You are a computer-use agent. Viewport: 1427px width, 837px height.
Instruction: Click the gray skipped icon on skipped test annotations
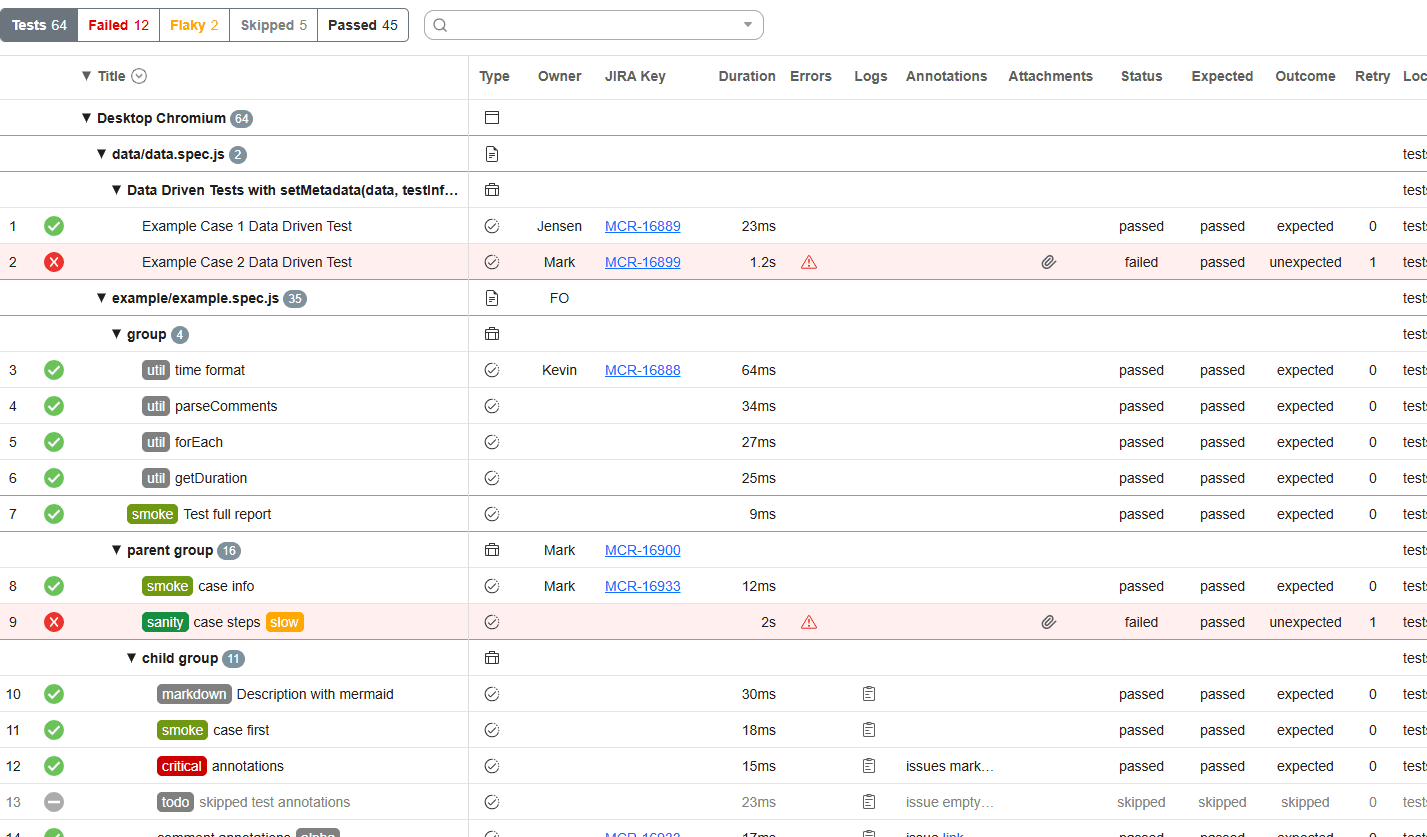click(x=54, y=802)
